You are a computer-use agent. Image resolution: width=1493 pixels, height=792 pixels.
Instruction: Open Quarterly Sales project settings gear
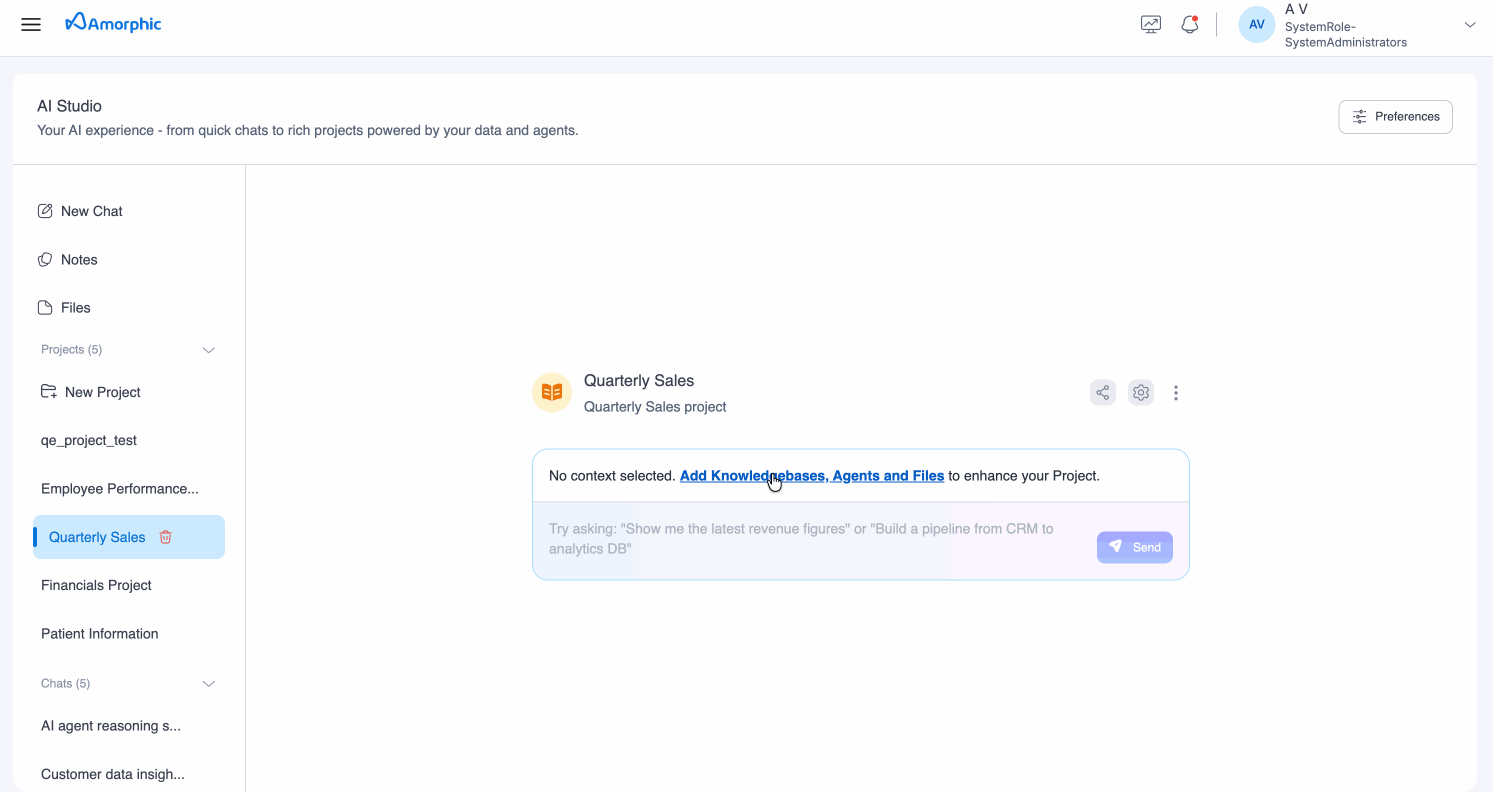tap(1140, 392)
